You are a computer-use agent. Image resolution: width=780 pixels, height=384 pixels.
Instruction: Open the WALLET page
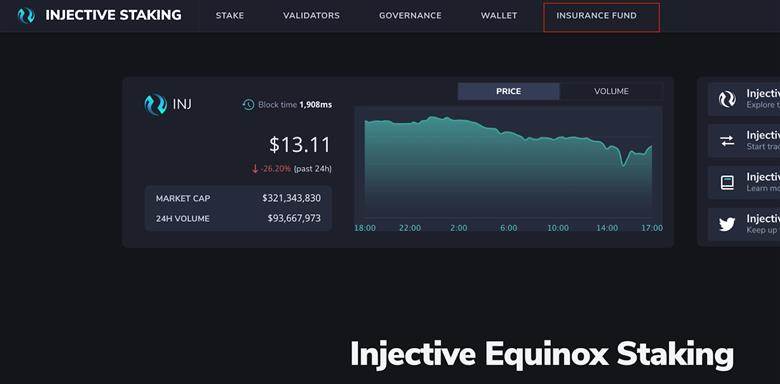pyautogui.click(x=499, y=15)
